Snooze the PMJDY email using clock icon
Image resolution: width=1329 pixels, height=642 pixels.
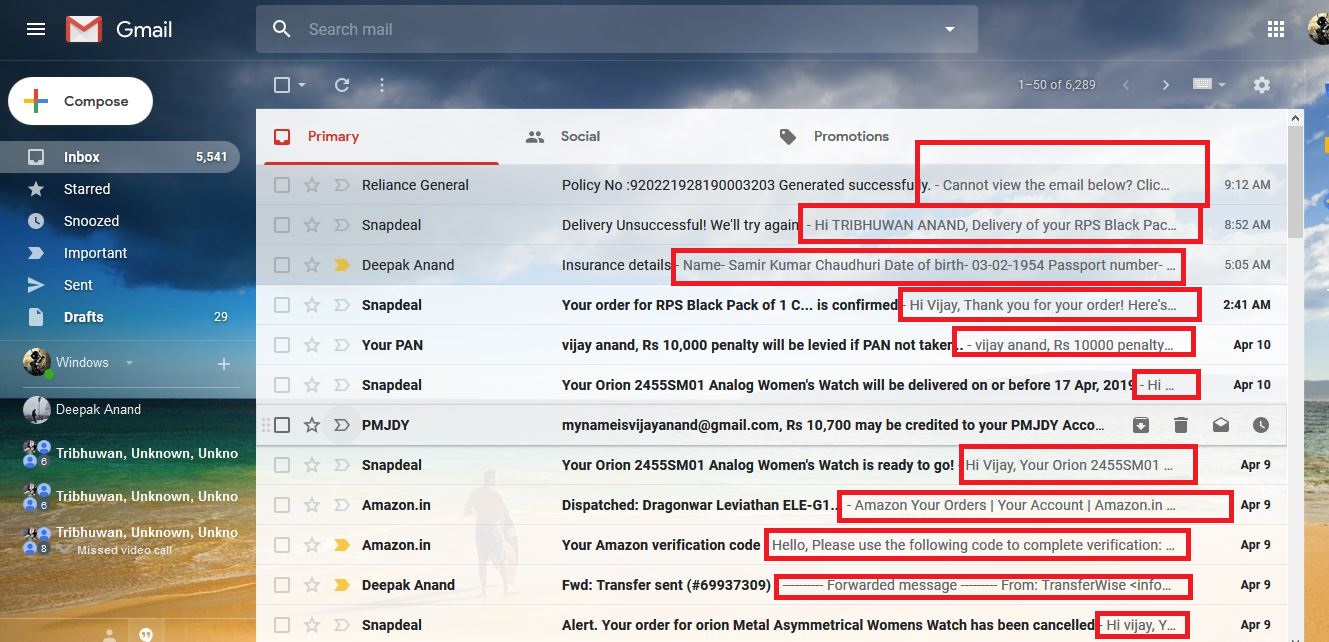[1259, 424]
